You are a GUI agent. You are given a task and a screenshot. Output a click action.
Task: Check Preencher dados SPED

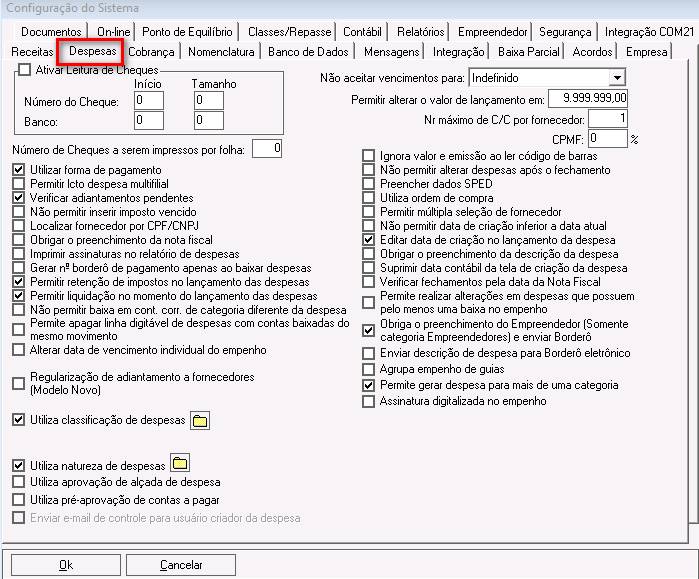(368, 184)
